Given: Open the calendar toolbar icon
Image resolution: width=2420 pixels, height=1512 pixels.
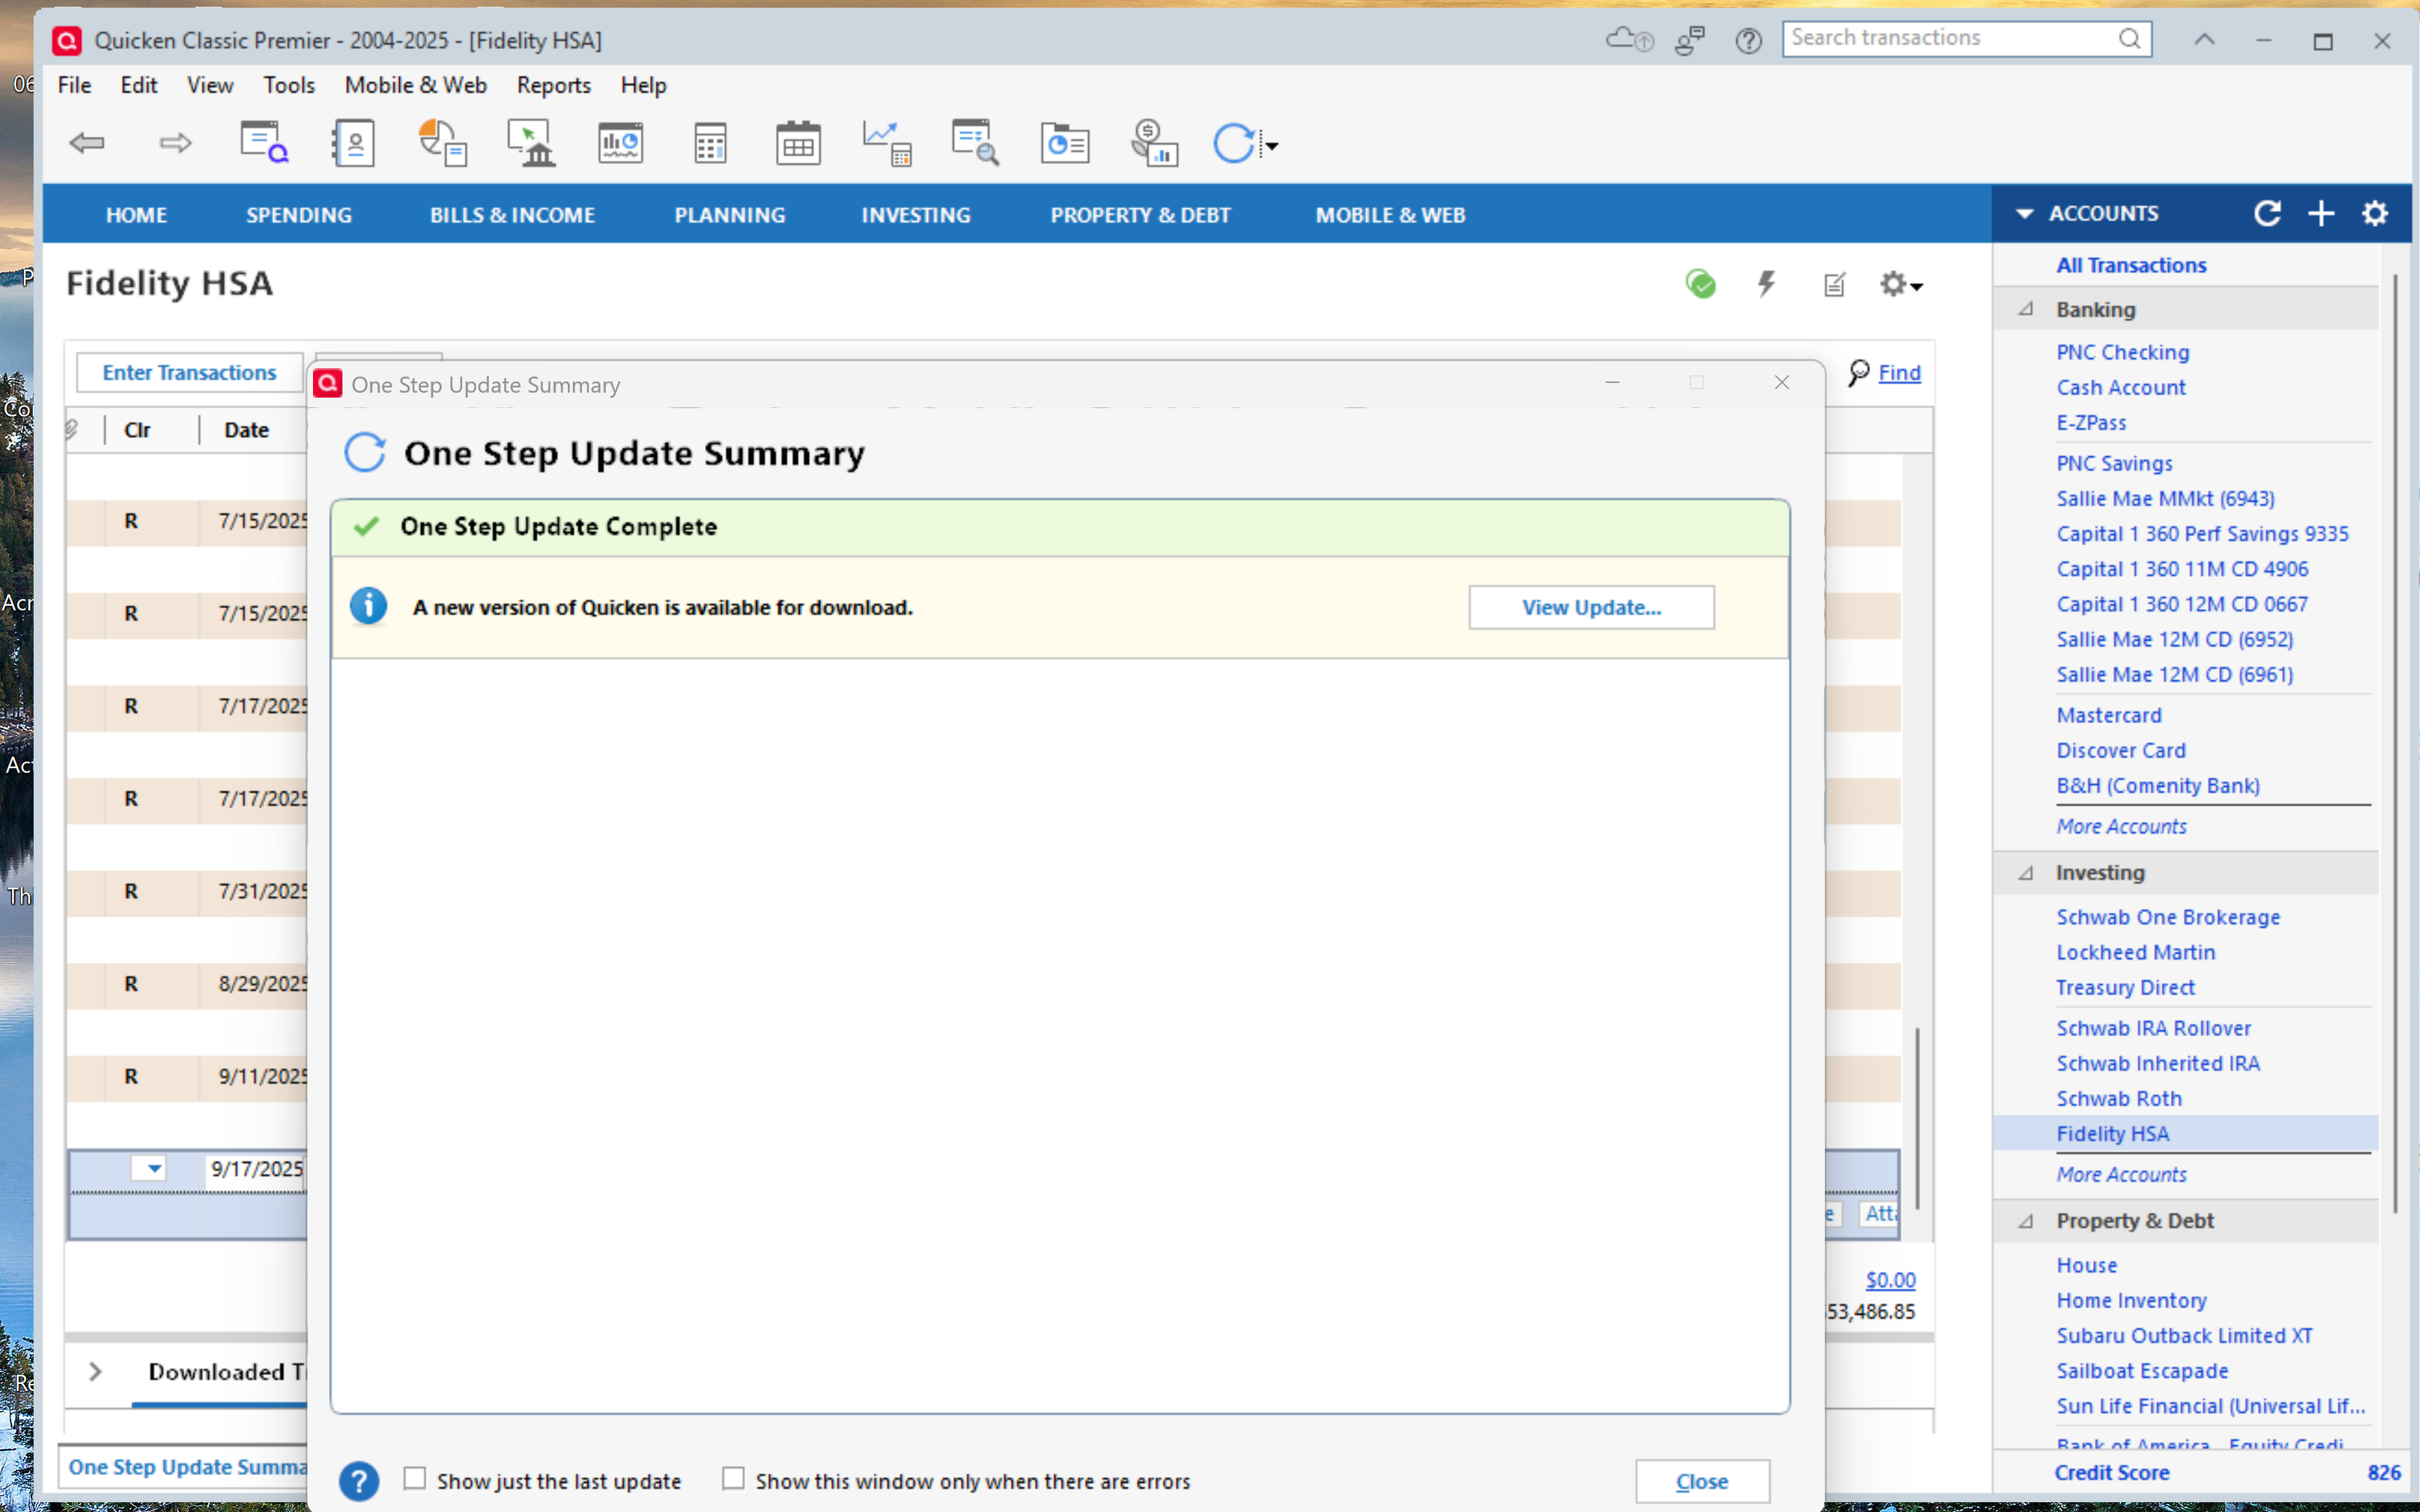Looking at the screenshot, I should coord(798,144).
